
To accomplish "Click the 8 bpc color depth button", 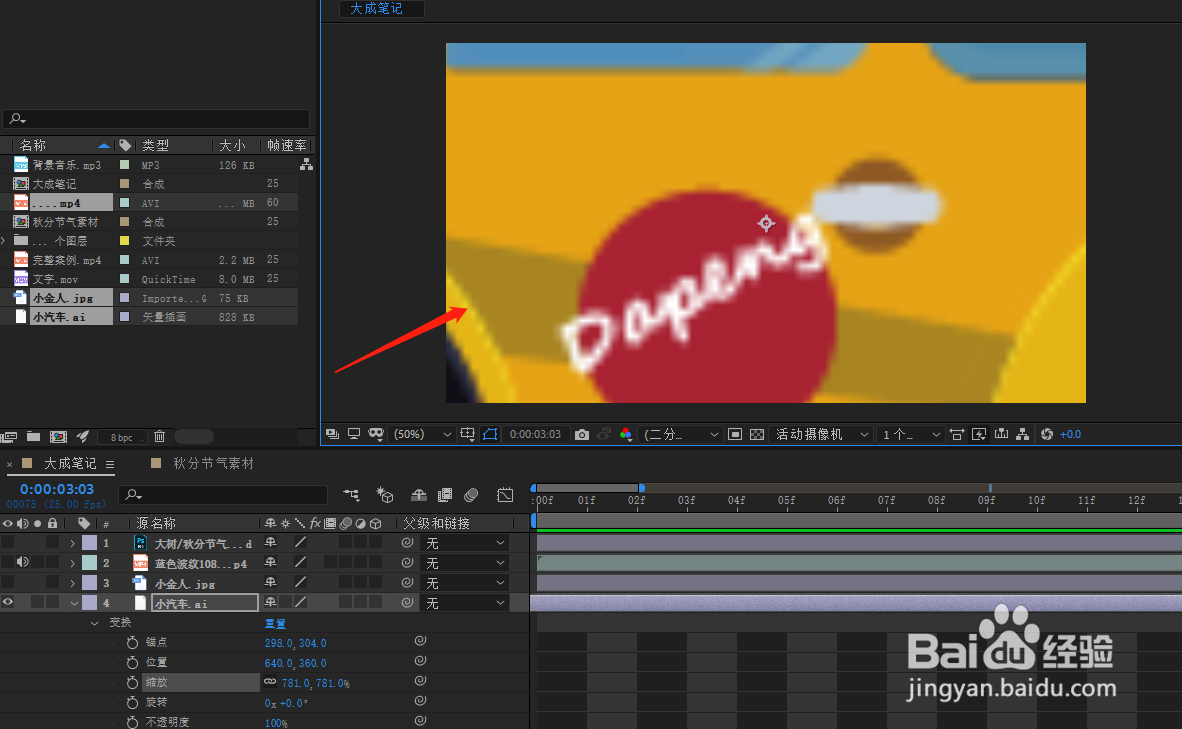I will (x=121, y=437).
